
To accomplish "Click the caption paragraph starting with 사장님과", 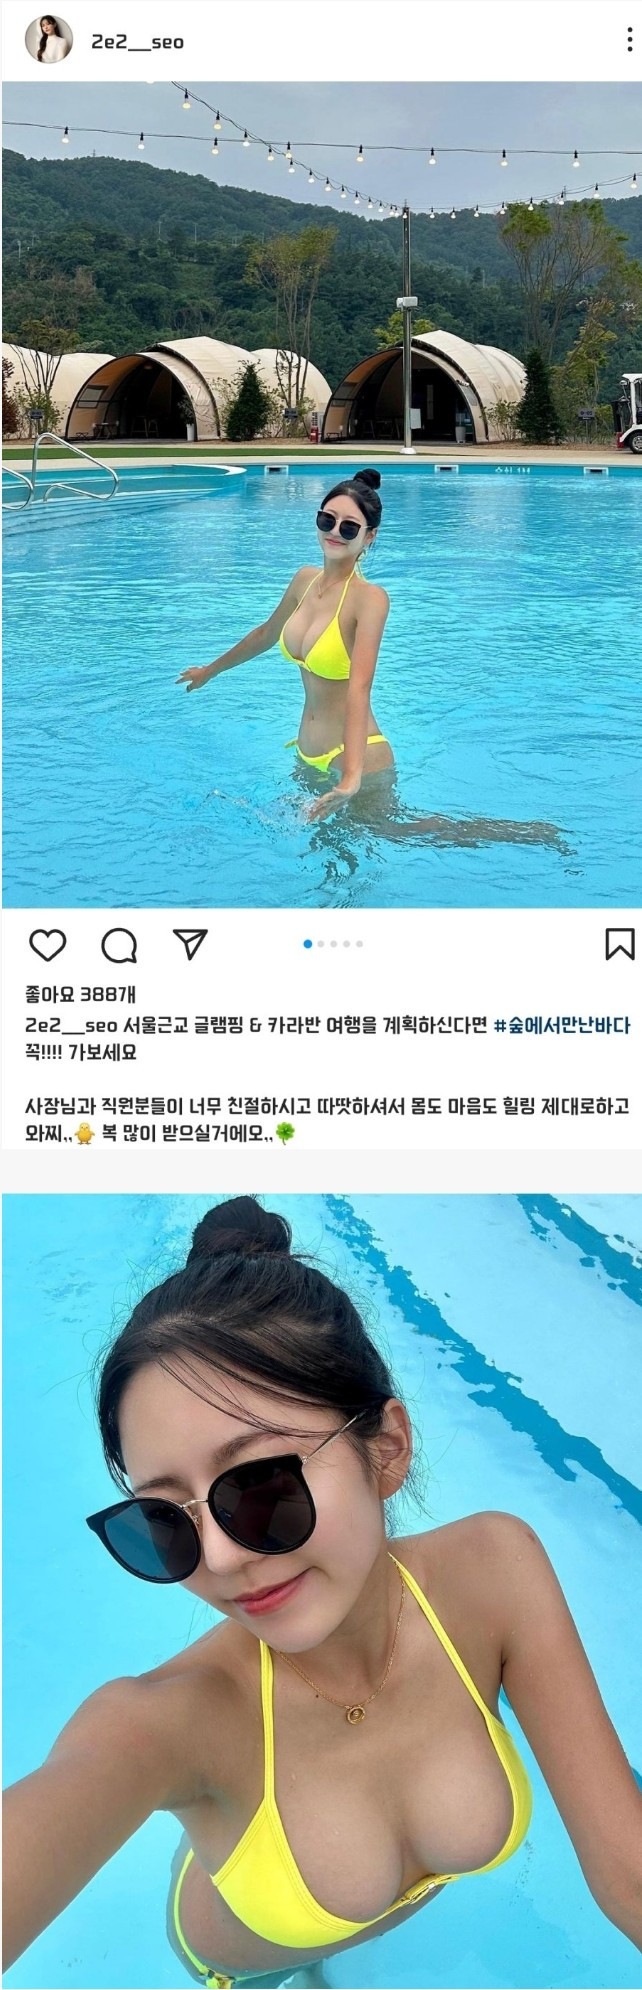I will 327,1120.
